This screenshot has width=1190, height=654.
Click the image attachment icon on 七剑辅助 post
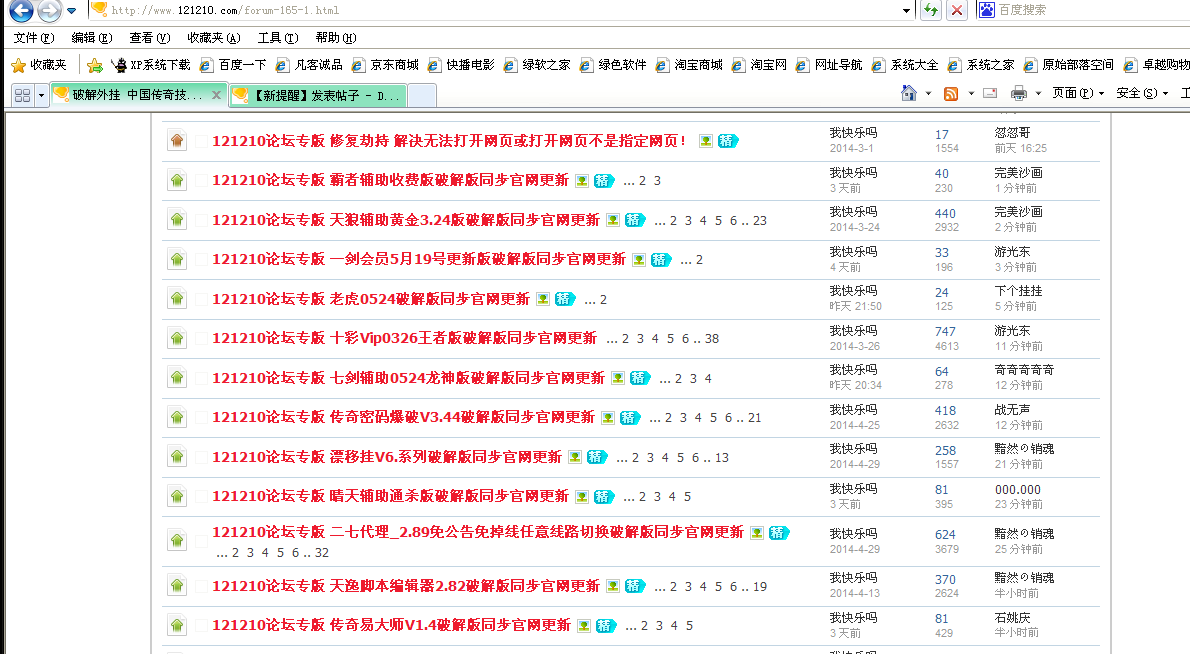[618, 378]
